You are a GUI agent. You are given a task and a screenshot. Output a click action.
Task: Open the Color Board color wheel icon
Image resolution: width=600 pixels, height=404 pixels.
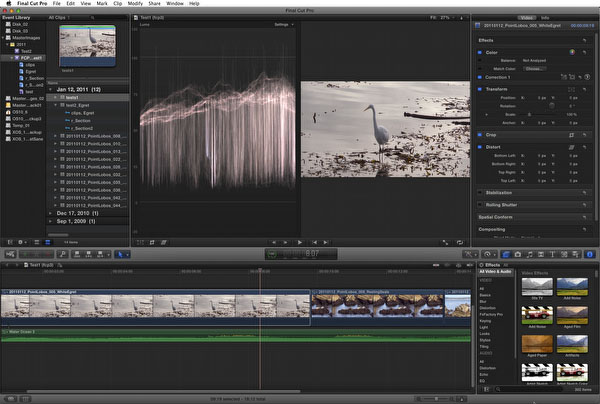572,52
